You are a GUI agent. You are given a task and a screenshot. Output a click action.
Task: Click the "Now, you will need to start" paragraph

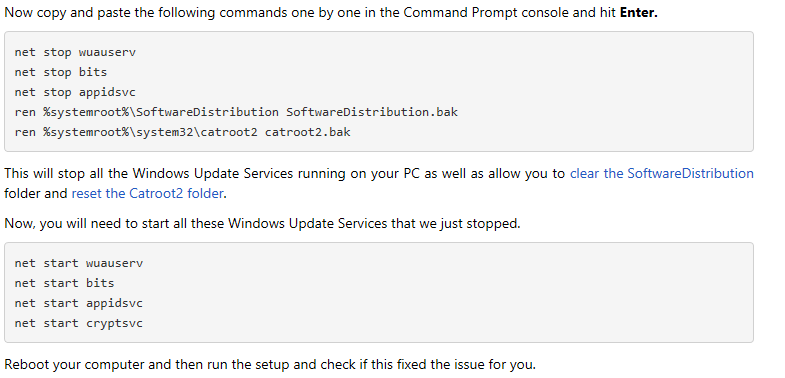262,223
